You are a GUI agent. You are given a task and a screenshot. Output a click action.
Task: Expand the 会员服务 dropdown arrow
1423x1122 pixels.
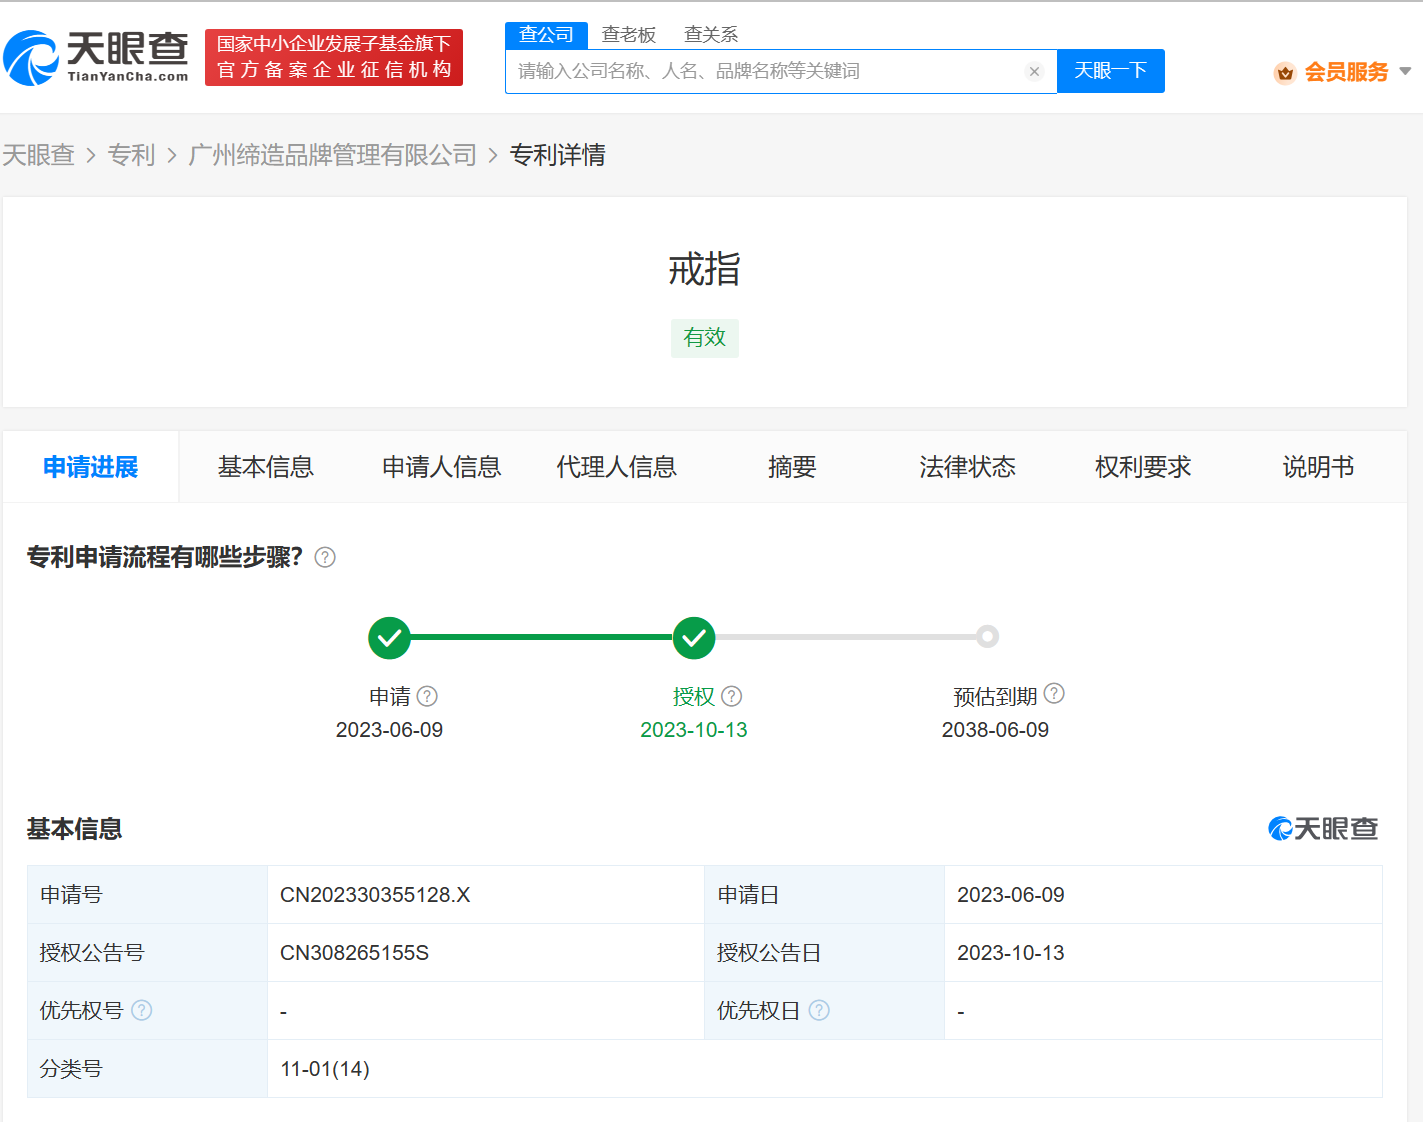[x=1405, y=72]
